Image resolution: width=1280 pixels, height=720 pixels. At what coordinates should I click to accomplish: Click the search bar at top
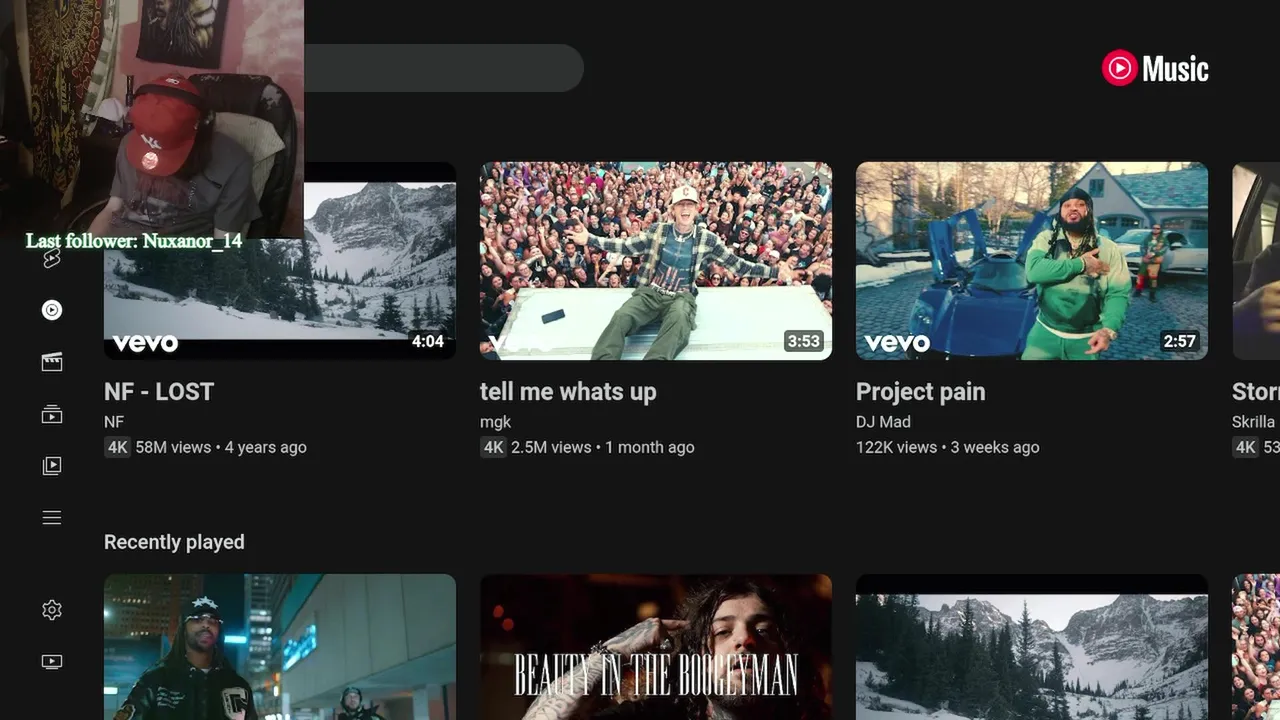[443, 68]
